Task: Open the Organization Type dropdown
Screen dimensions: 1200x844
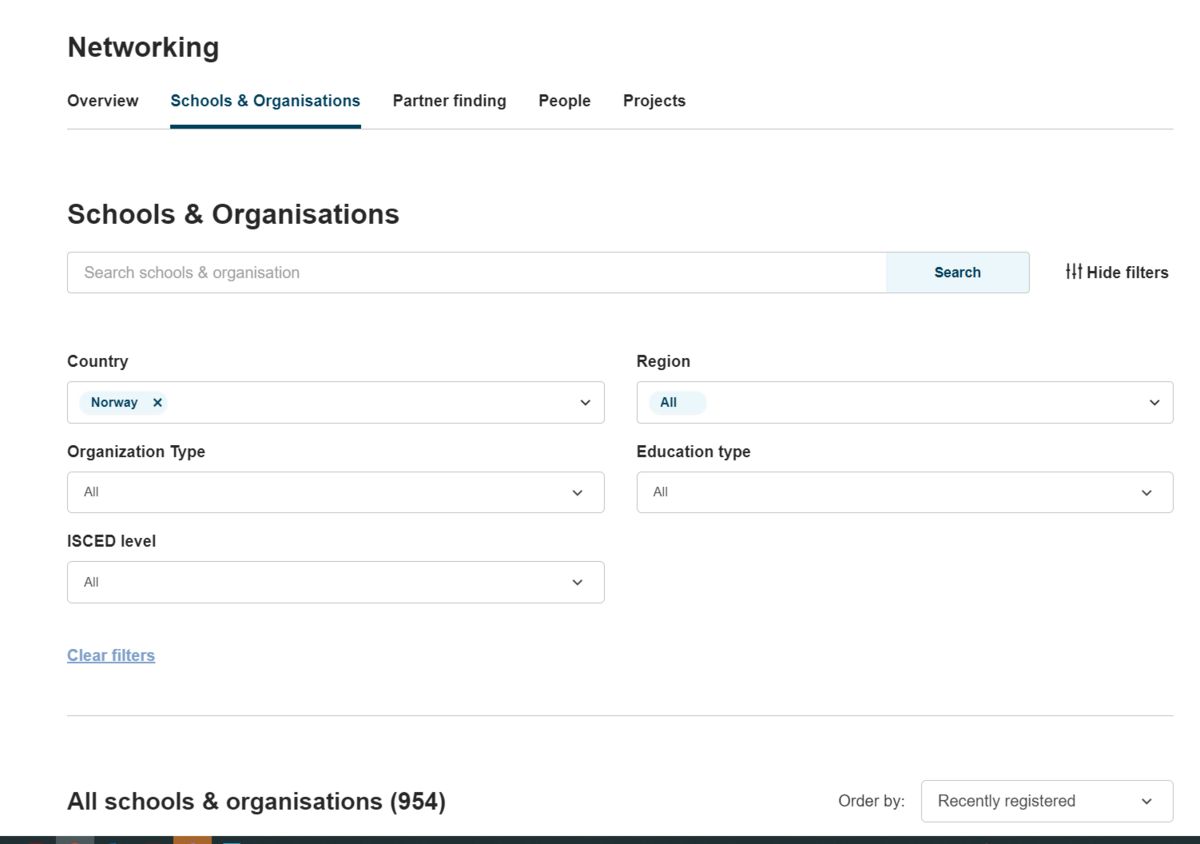Action: pos(335,492)
